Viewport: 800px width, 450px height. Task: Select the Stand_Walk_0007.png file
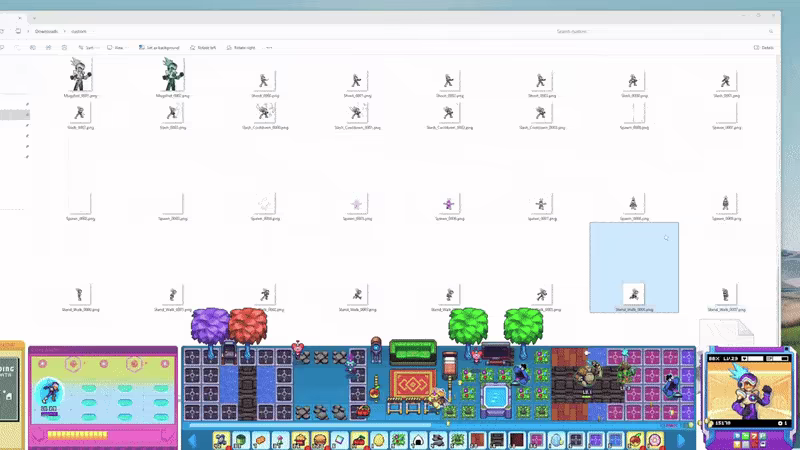tap(726, 297)
